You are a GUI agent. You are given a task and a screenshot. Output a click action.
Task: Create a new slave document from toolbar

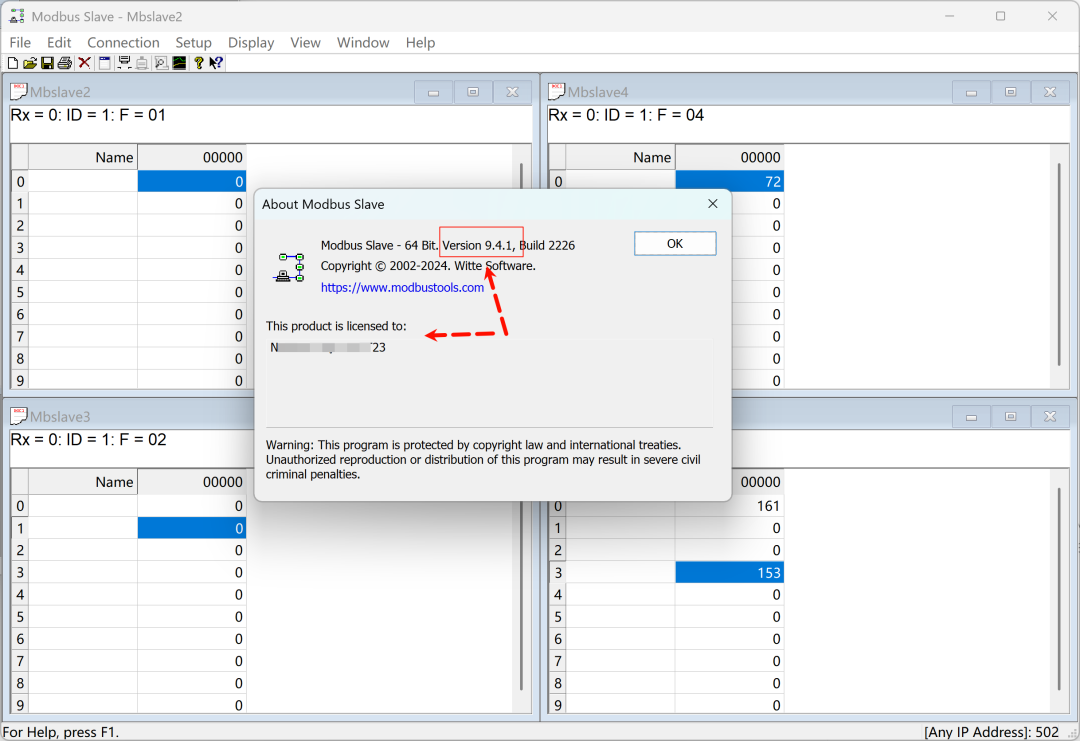pos(12,63)
